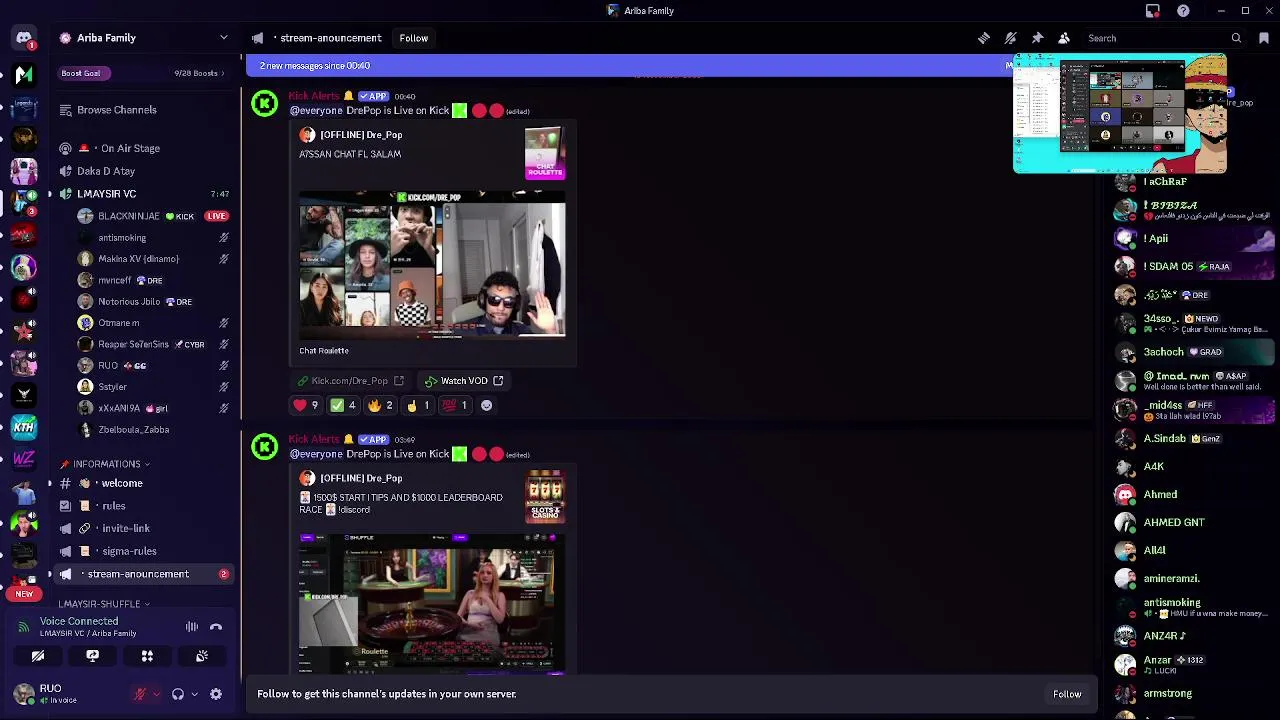Open output device options arrow beside headphones
The height and width of the screenshot is (720, 1280).
(x=194, y=694)
